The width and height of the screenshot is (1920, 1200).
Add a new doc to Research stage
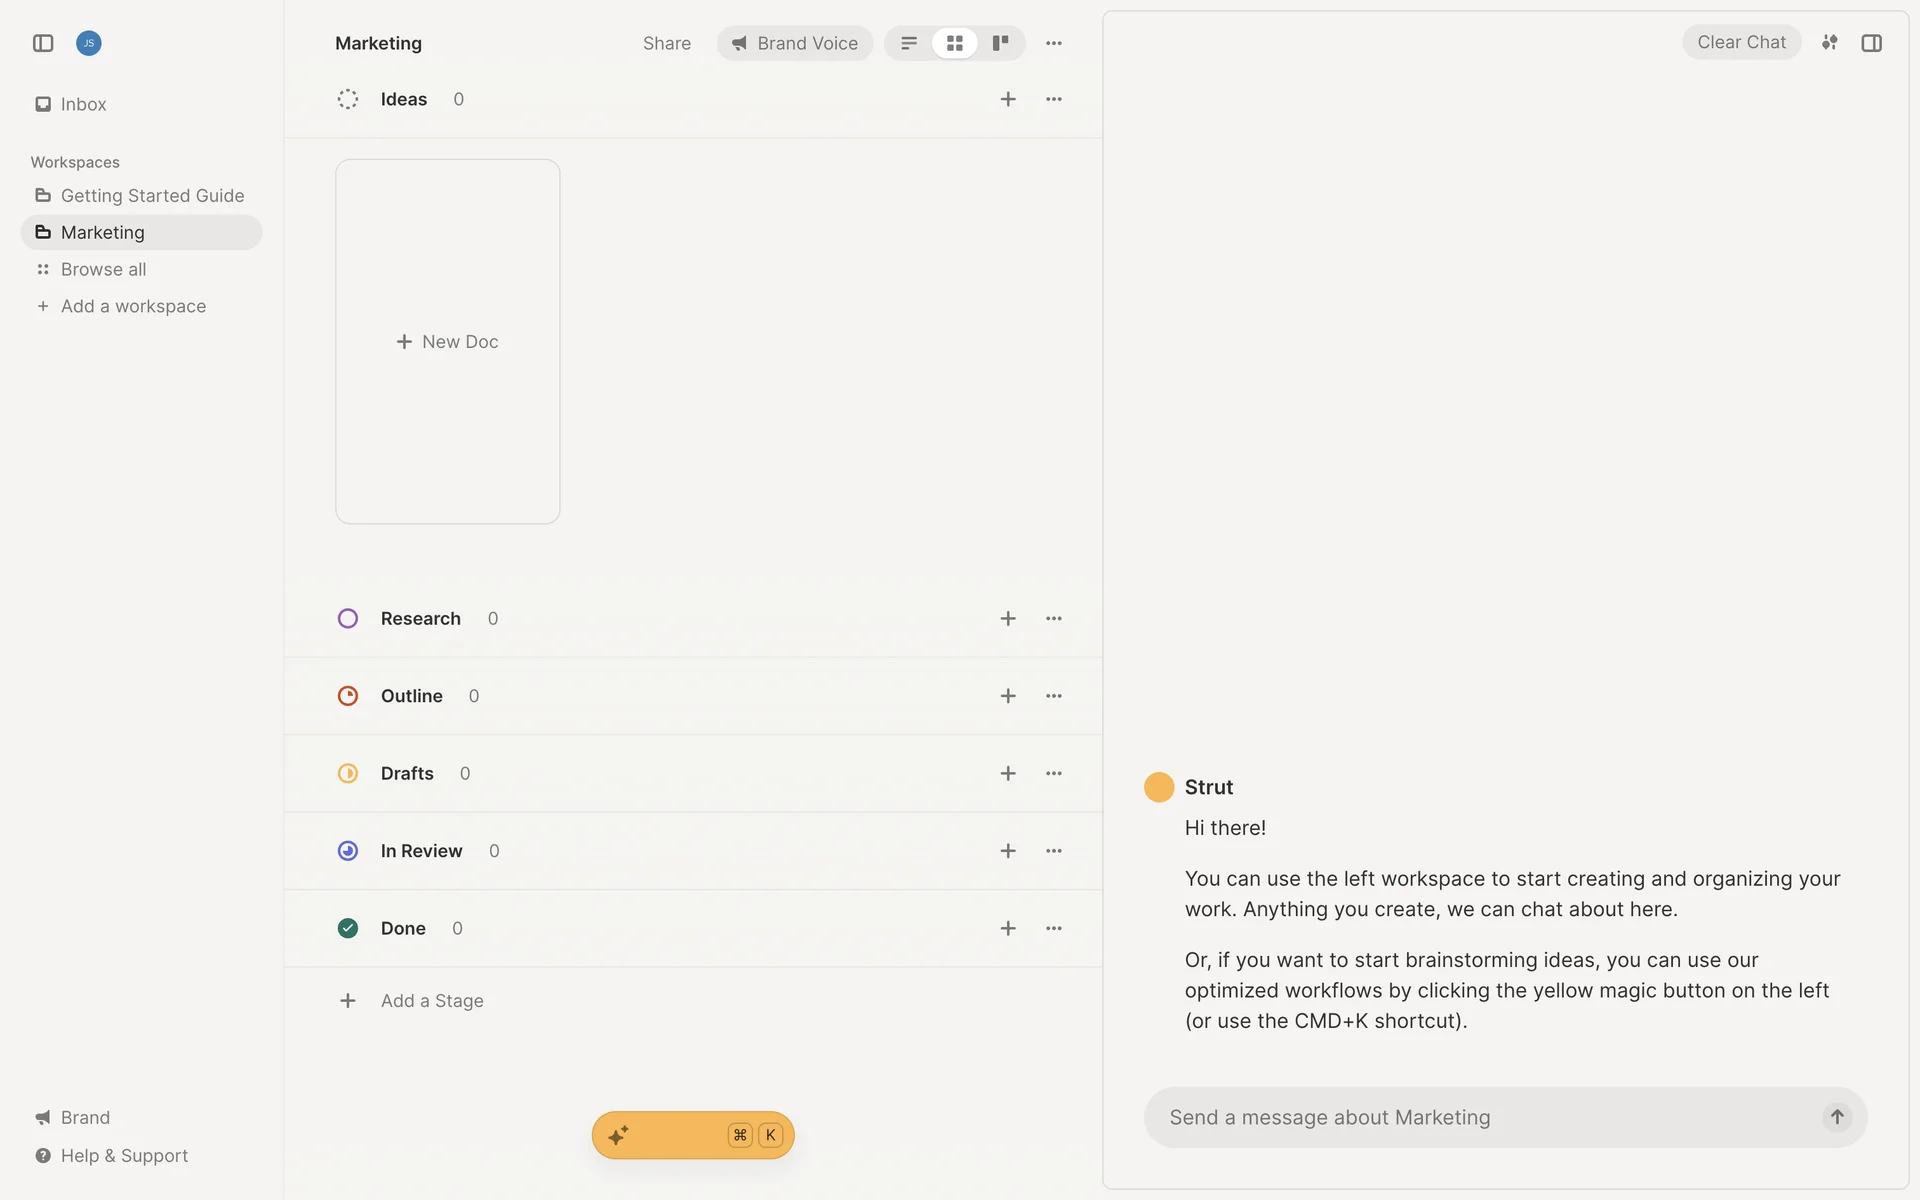tap(1008, 619)
